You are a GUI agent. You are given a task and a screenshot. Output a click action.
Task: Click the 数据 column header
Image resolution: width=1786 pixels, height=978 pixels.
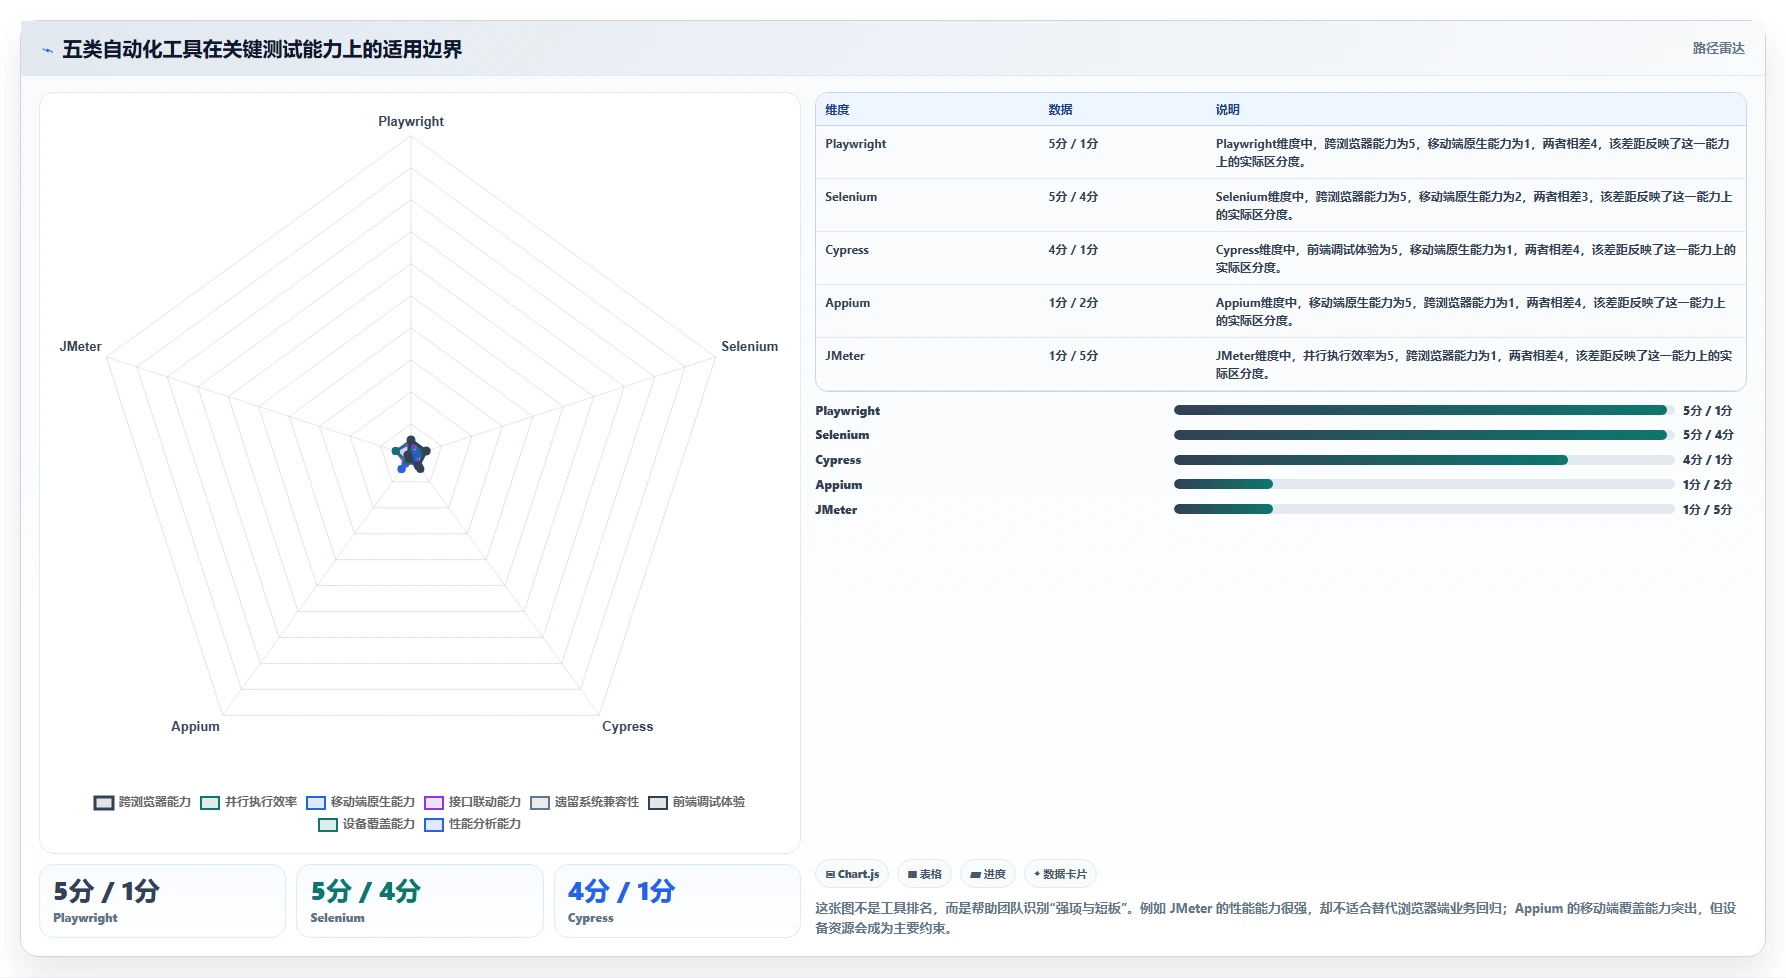[x=1060, y=110]
